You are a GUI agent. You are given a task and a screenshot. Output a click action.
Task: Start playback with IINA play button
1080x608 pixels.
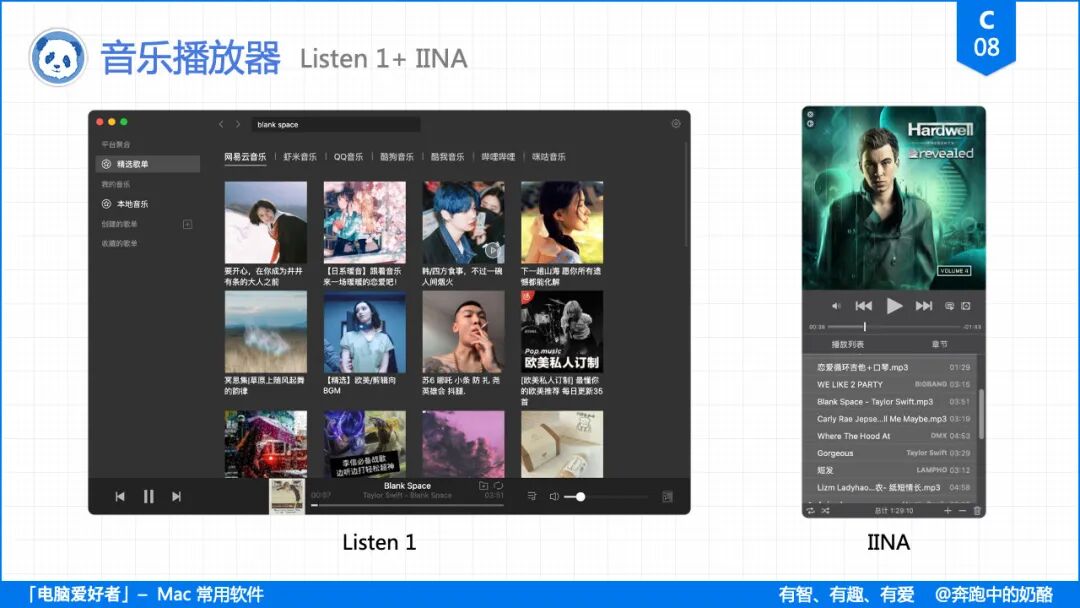click(x=894, y=306)
